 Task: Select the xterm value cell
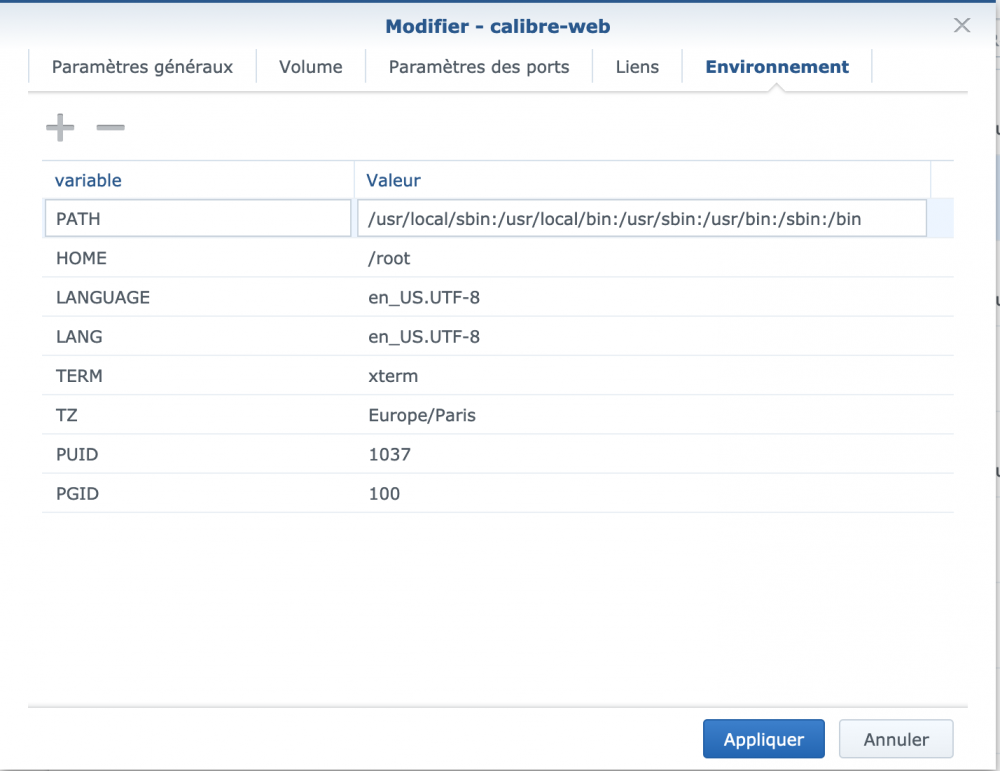(393, 376)
